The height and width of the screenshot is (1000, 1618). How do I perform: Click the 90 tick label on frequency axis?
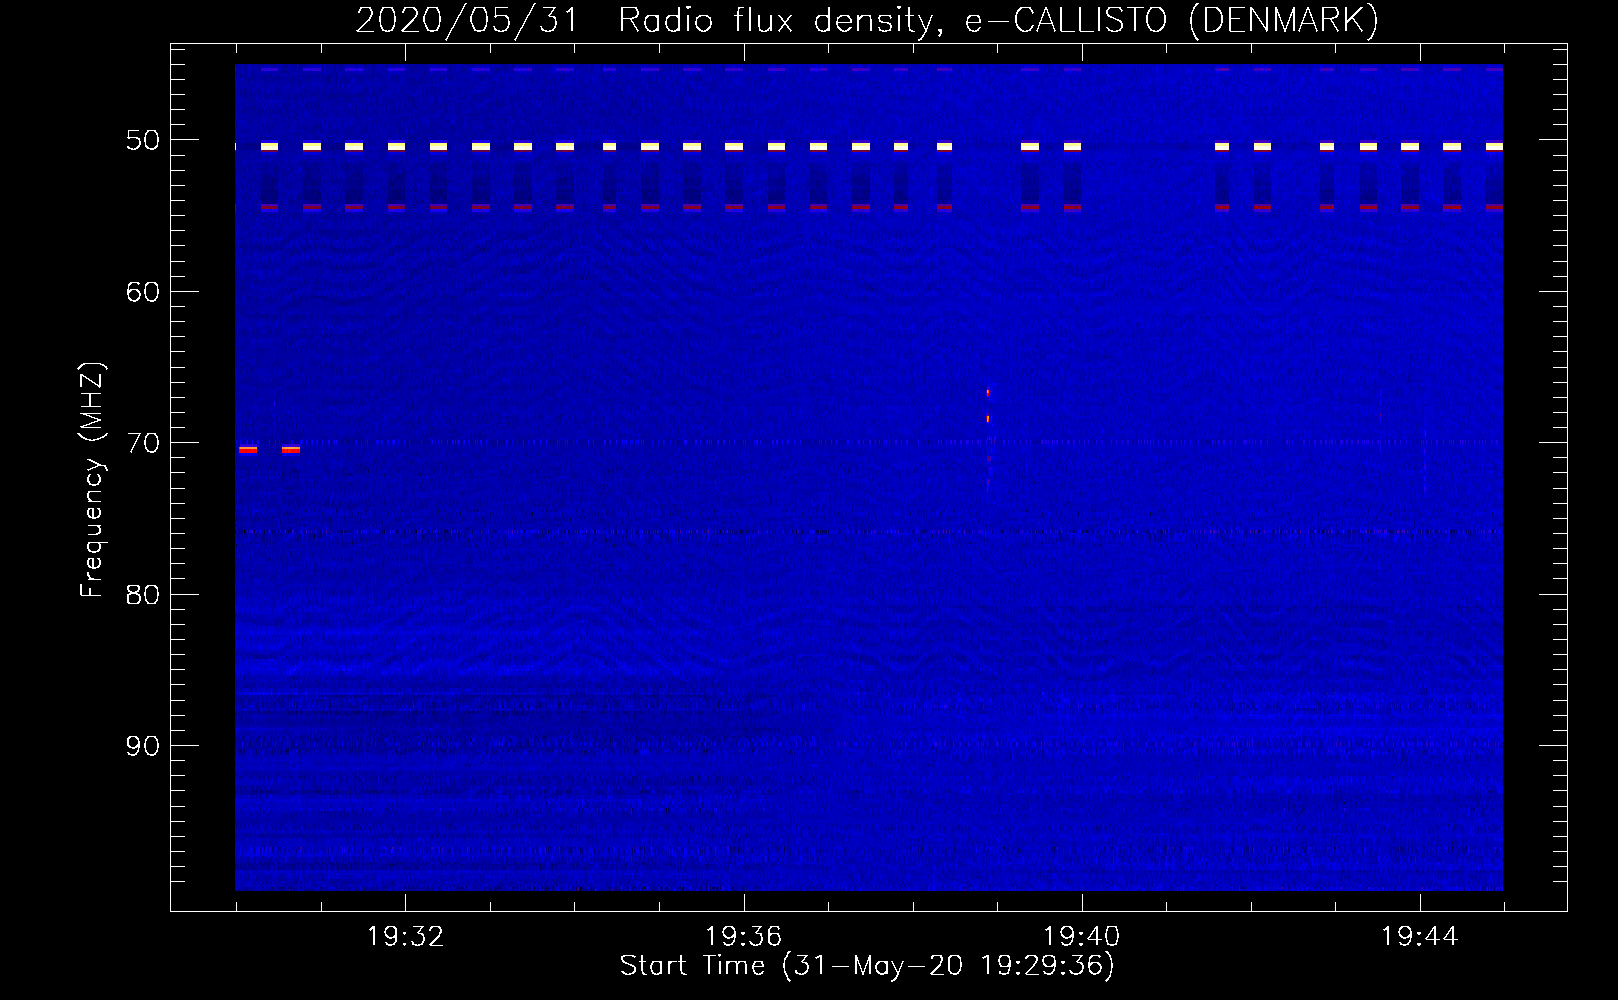[x=143, y=746]
